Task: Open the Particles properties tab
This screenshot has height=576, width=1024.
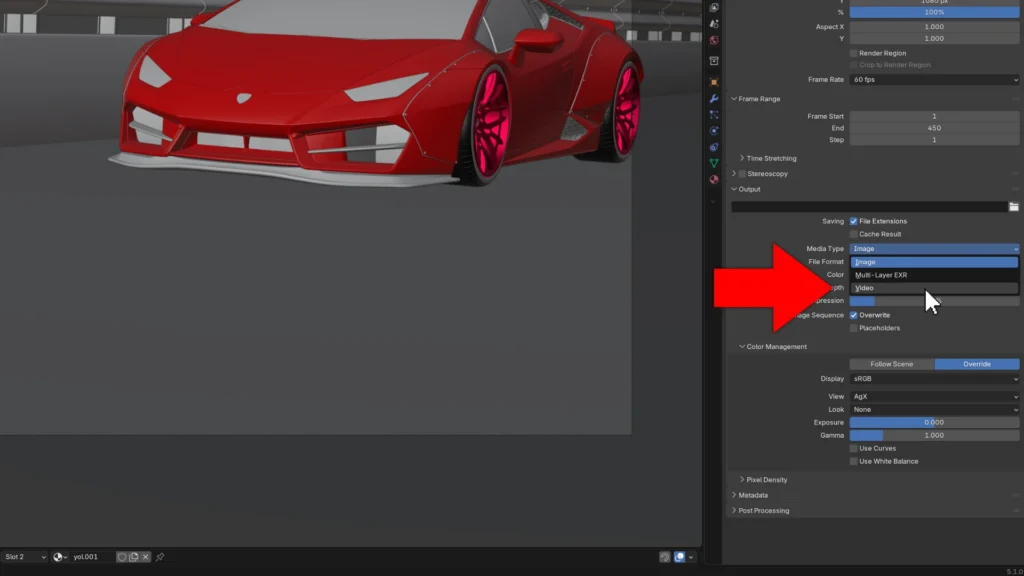Action: pos(714,115)
